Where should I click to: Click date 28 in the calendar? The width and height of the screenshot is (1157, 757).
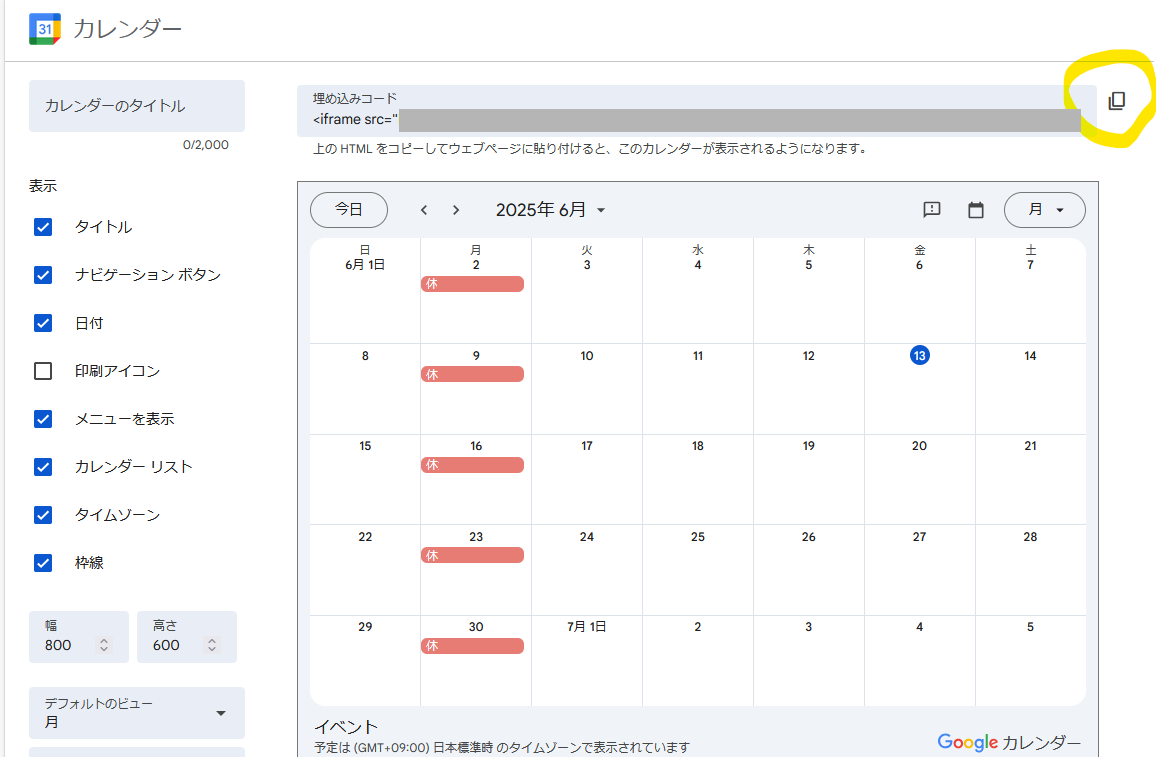pos(1030,537)
